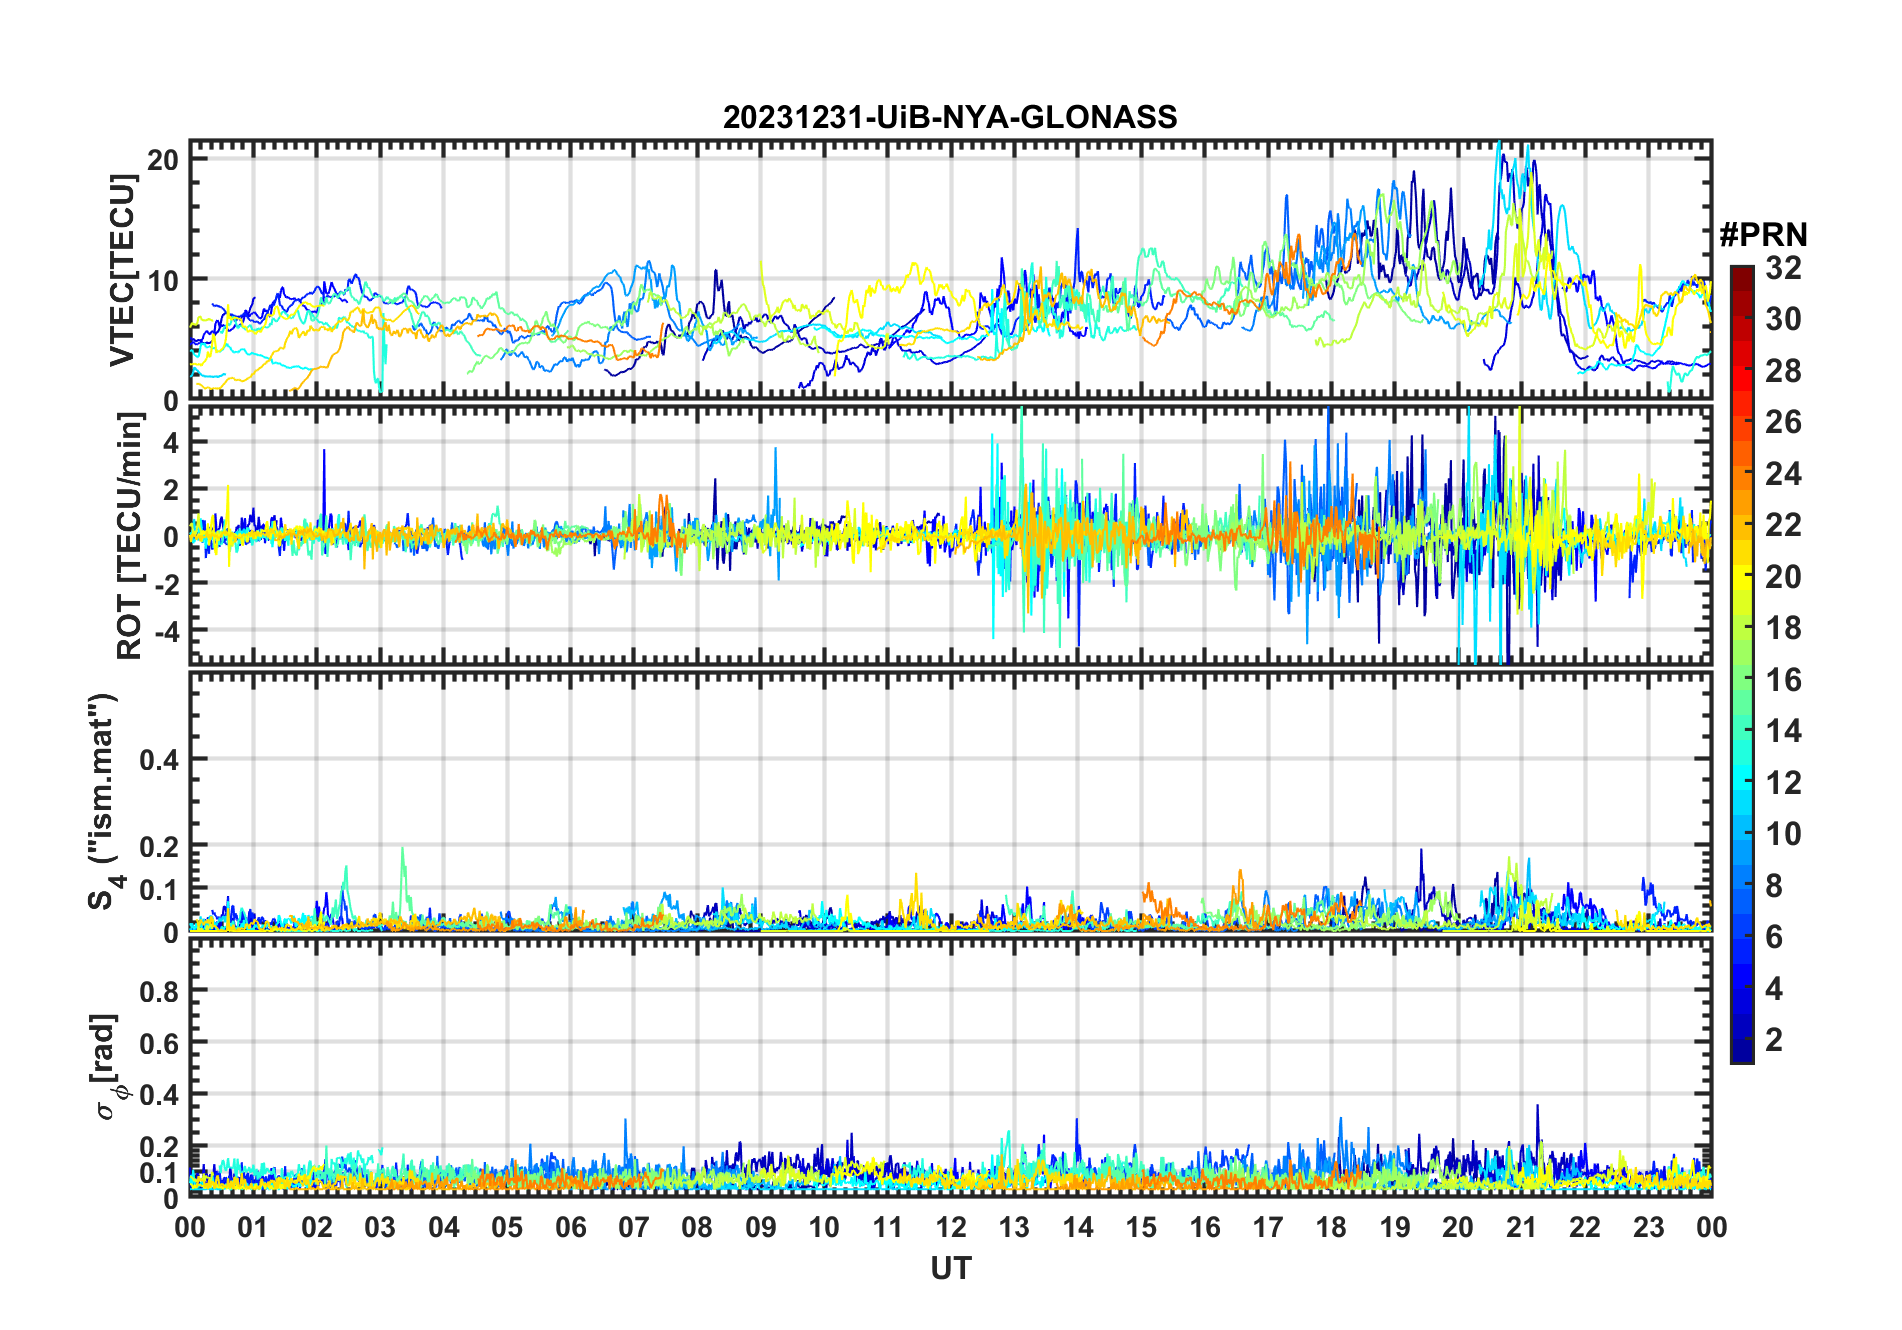
Task: Click the UT x-axis label
Action: (x=950, y=1268)
